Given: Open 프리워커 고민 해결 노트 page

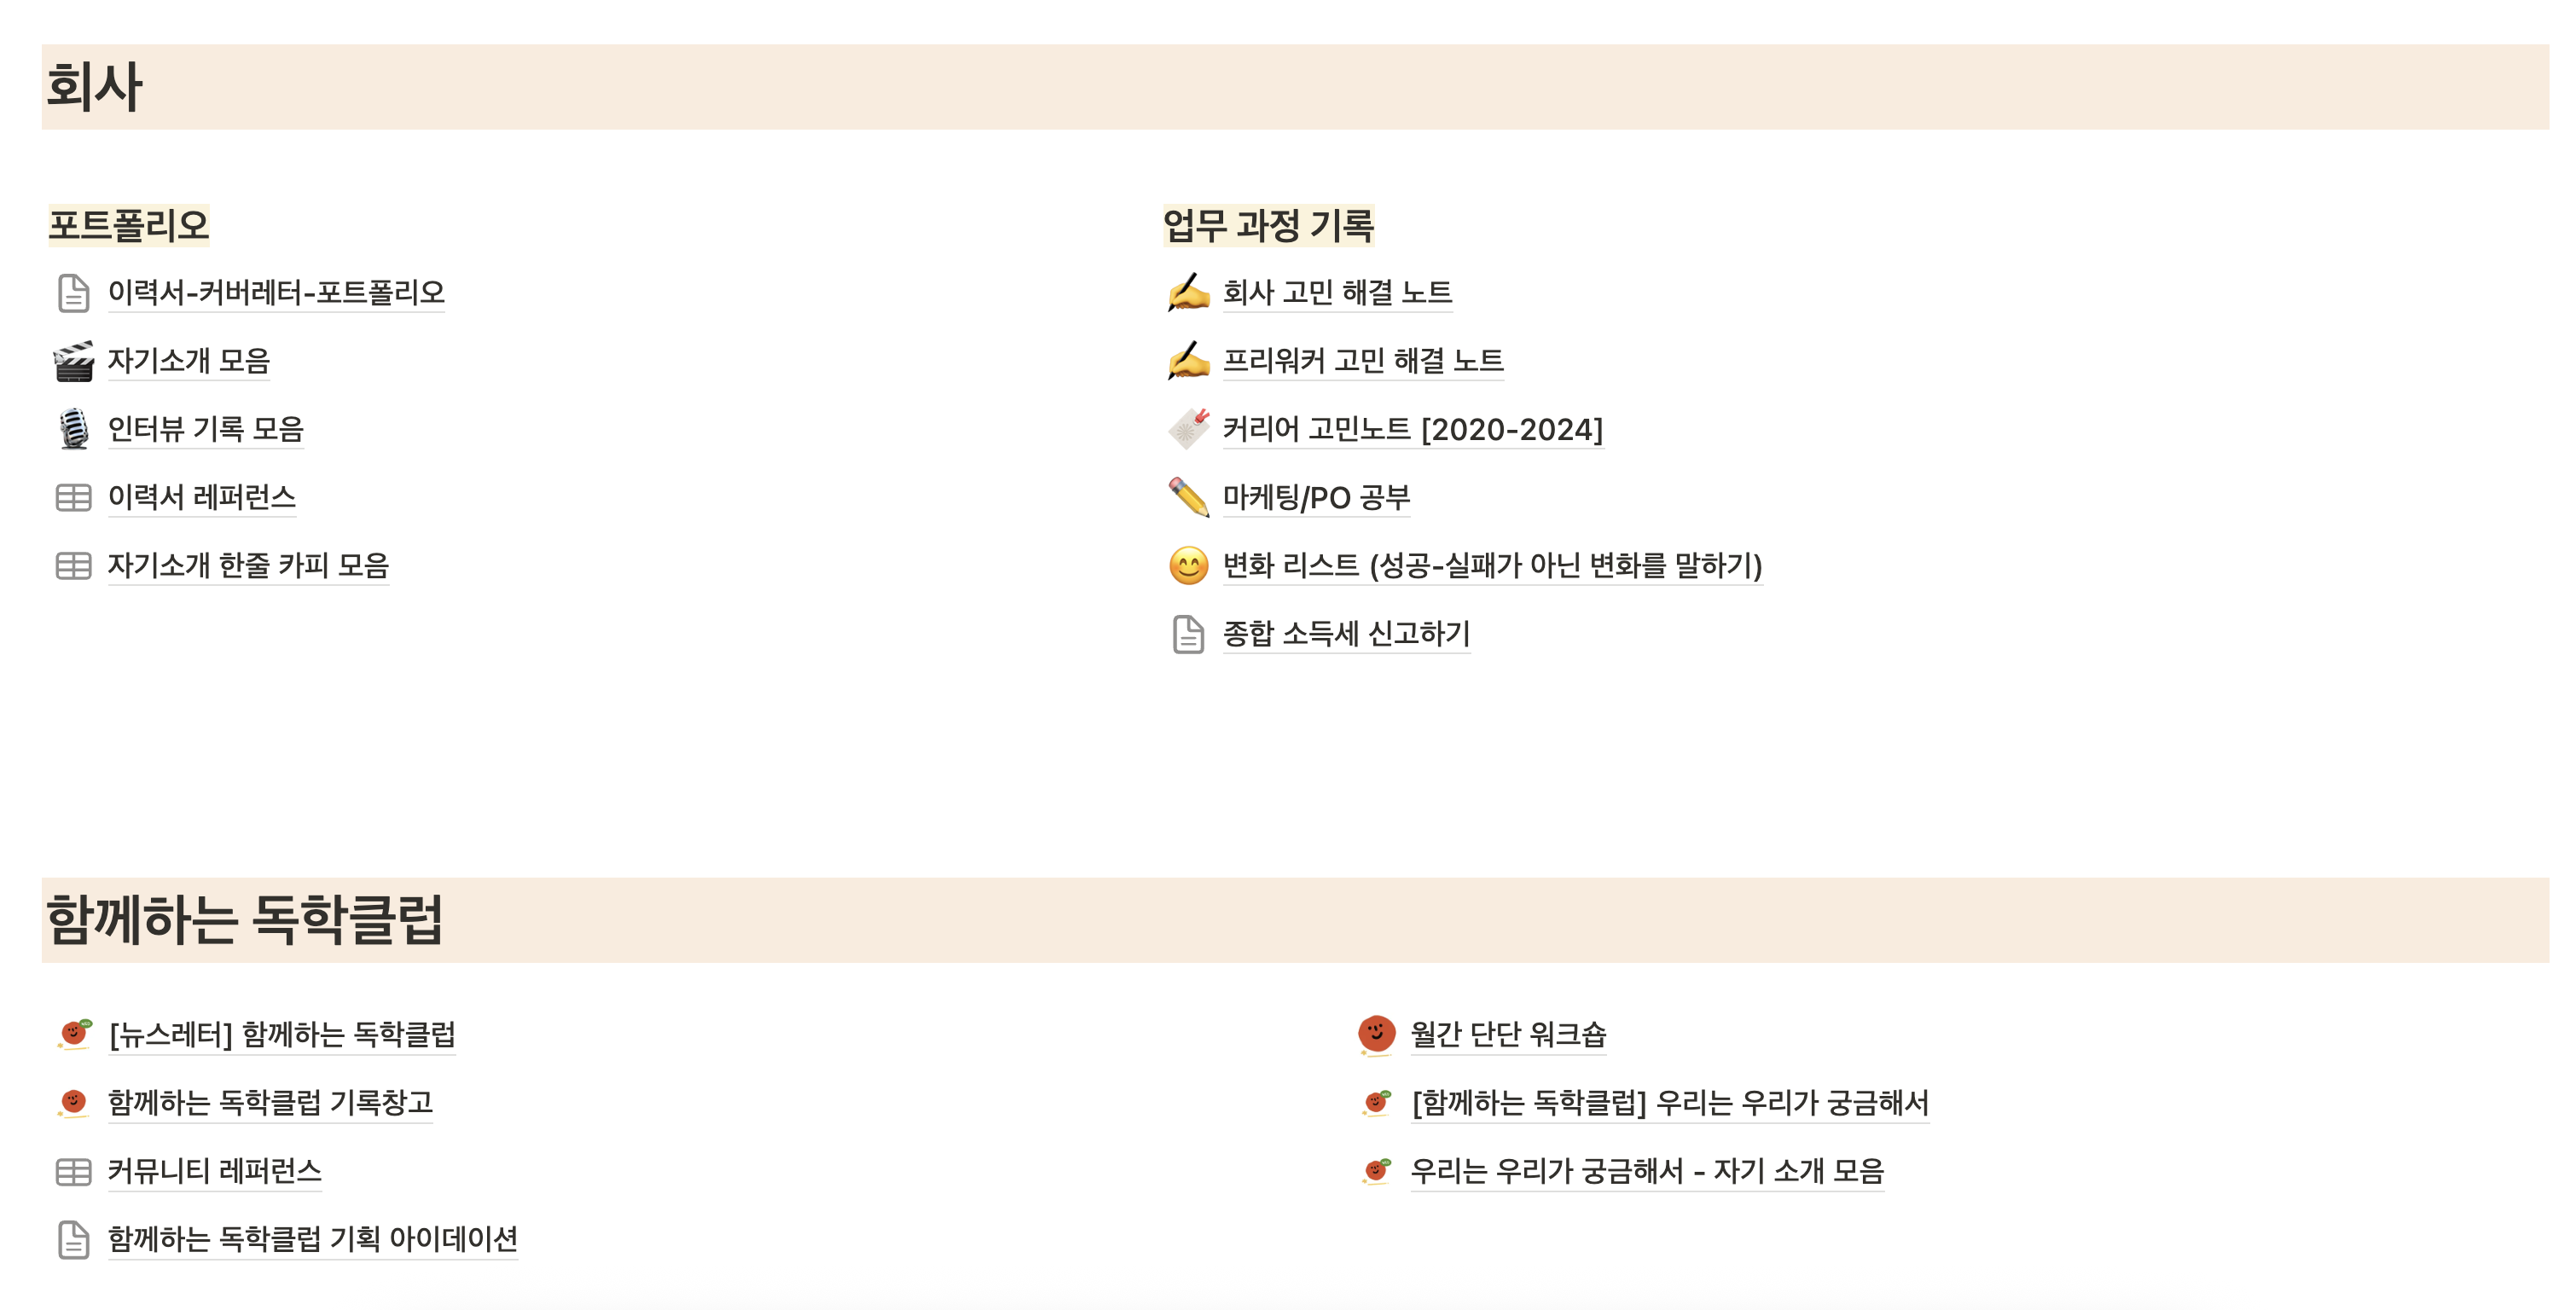Looking at the screenshot, I should (x=1362, y=360).
